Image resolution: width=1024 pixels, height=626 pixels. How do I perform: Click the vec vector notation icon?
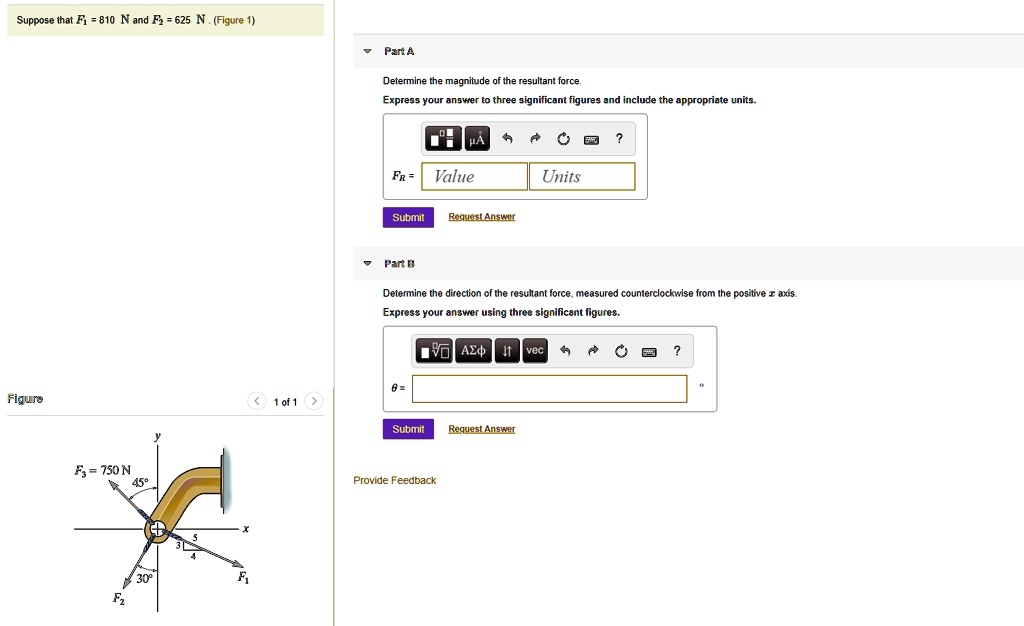click(535, 351)
